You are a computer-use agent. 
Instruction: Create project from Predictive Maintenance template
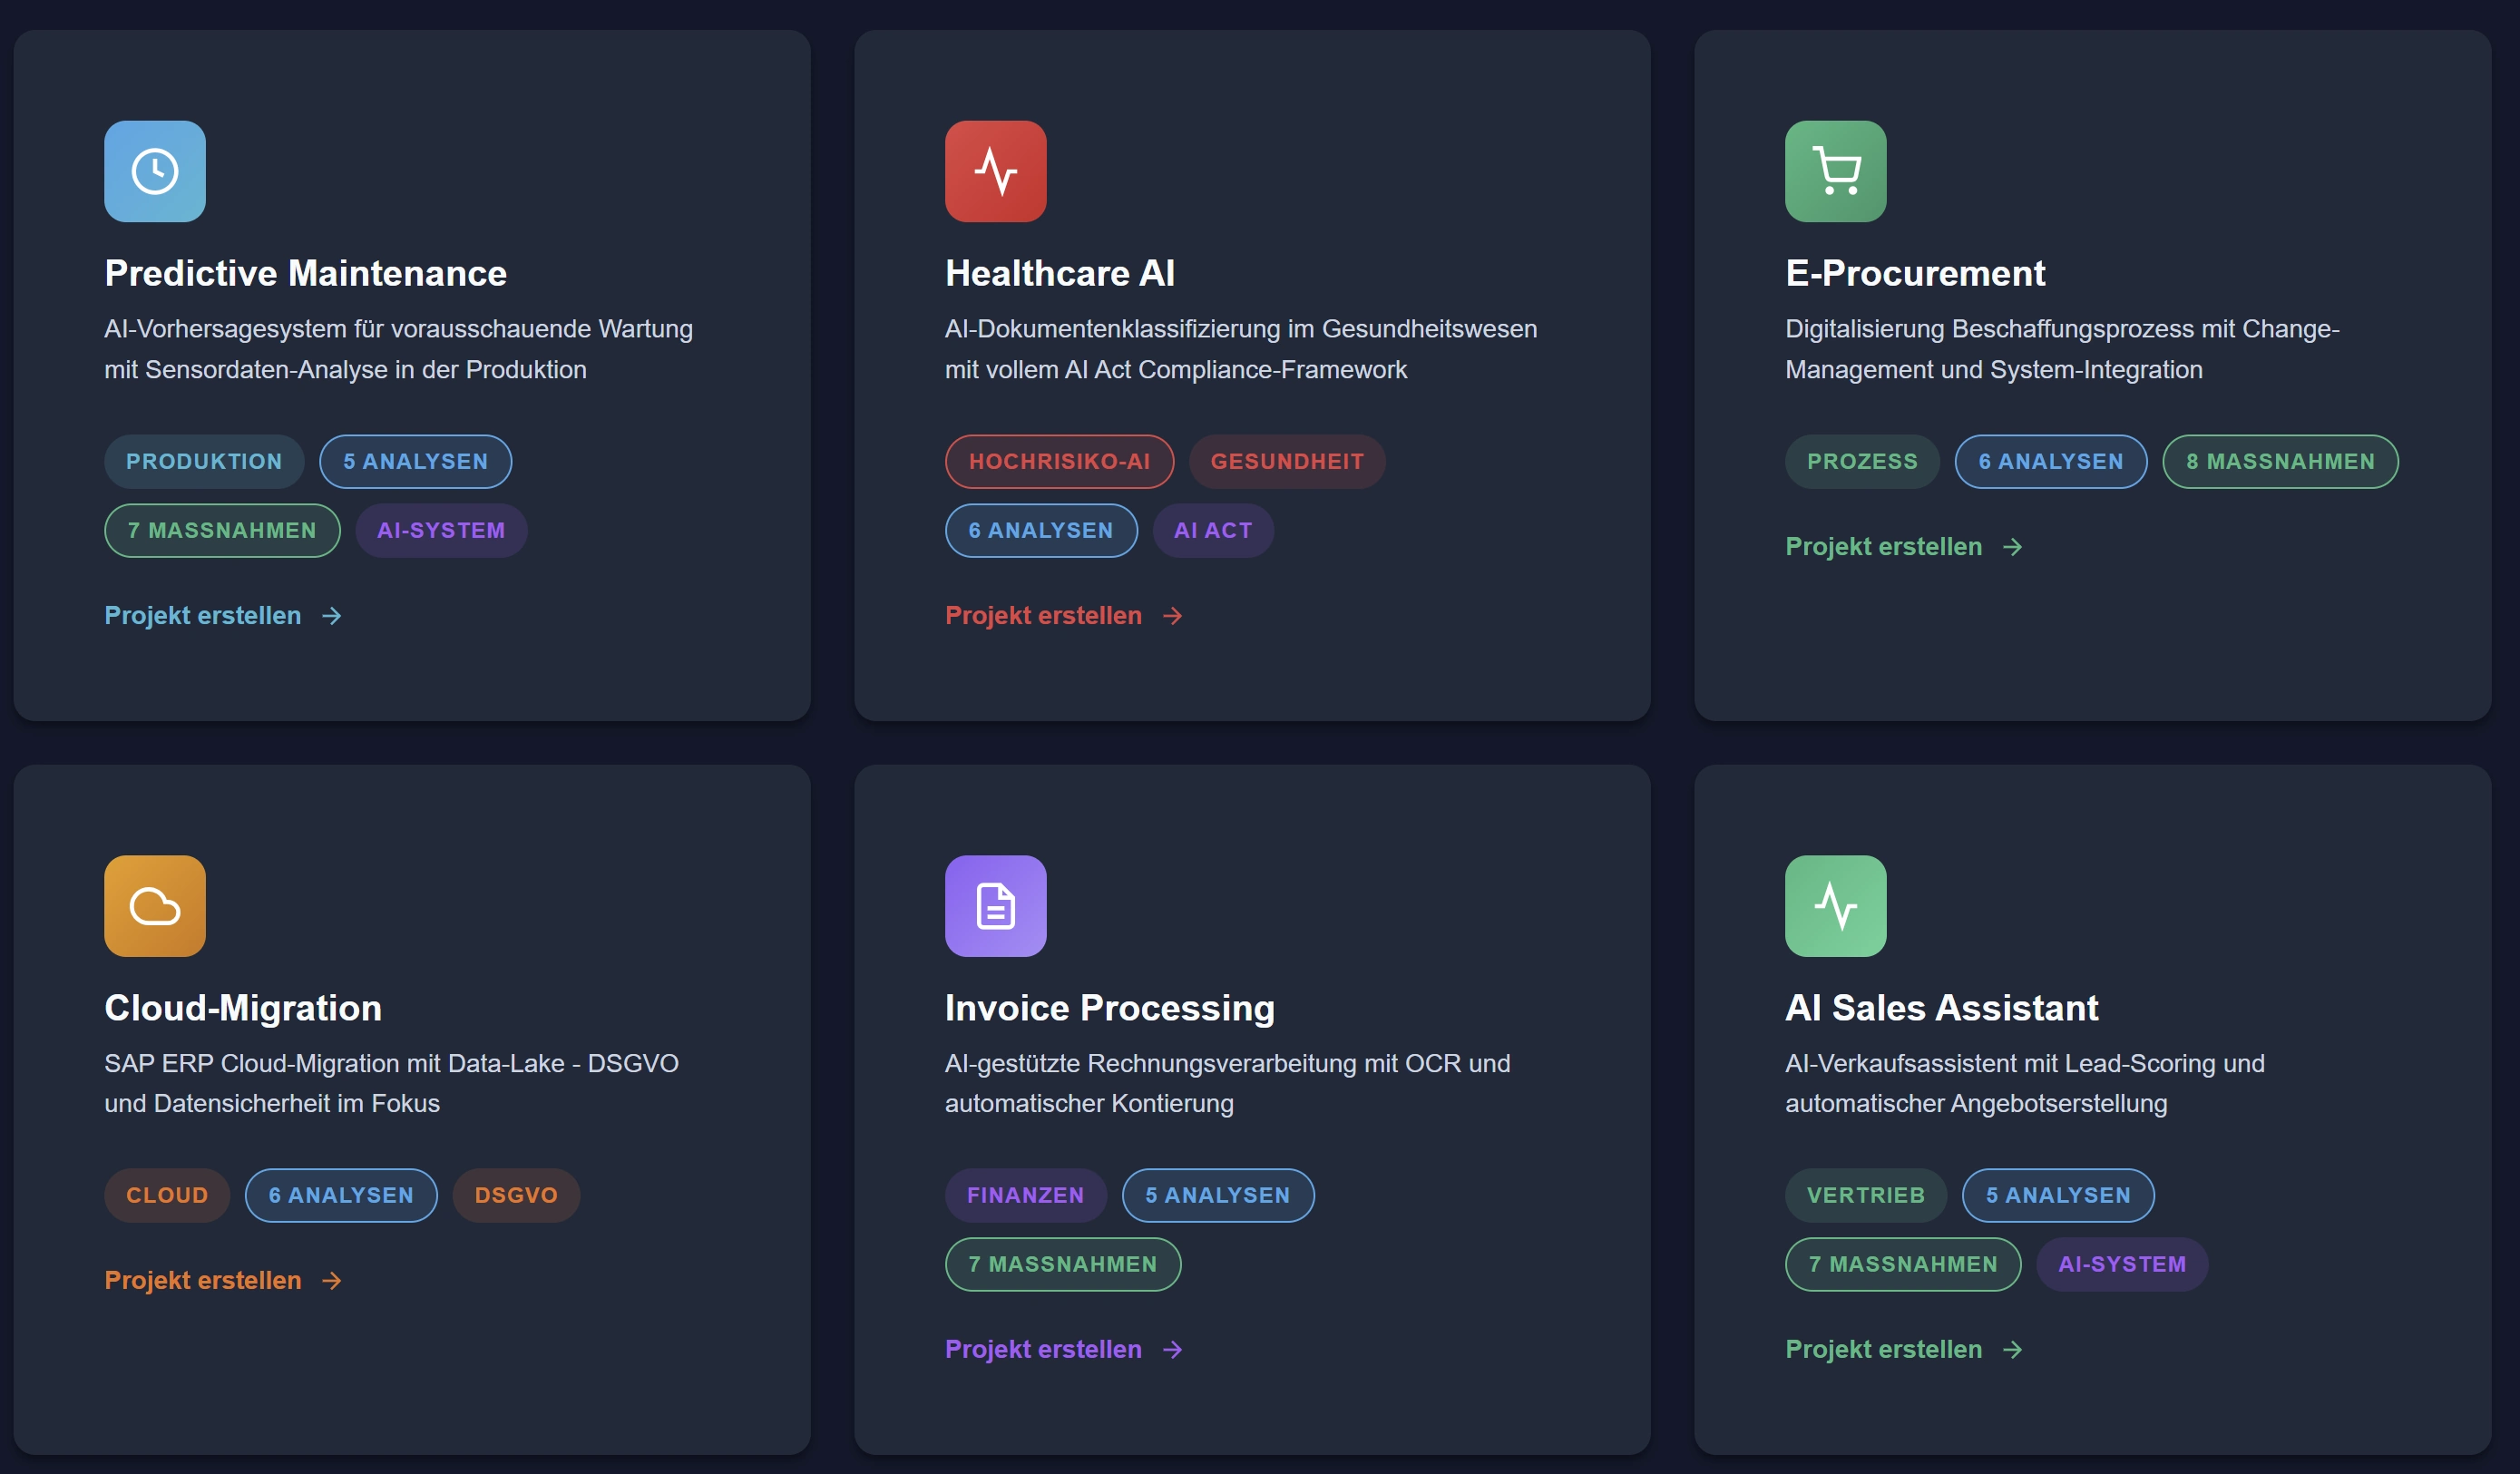point(203,616)
